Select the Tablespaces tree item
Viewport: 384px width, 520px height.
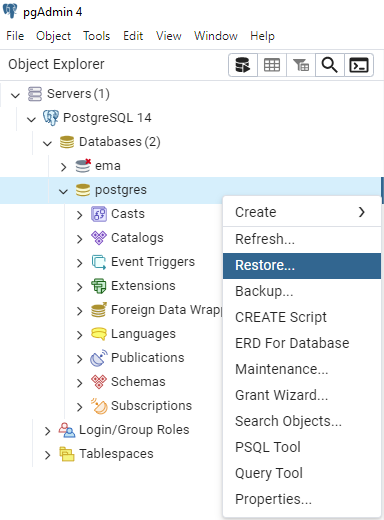(116, 454)
